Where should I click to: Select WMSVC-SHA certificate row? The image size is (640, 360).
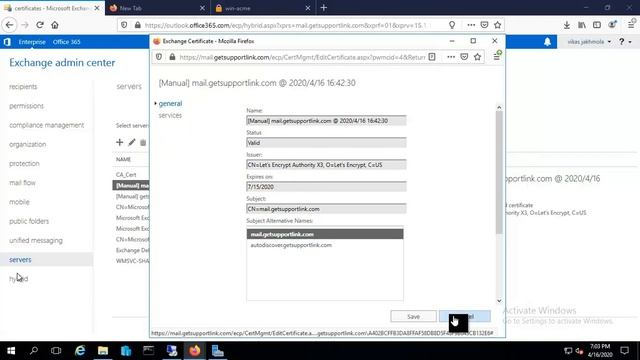coord(131,261)
